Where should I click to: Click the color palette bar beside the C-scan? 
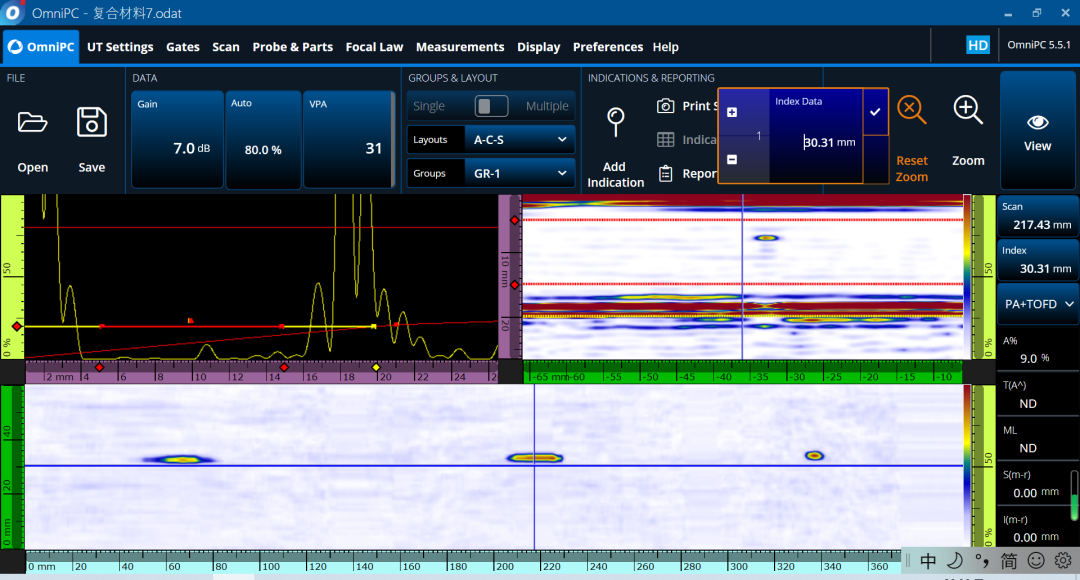967,466
